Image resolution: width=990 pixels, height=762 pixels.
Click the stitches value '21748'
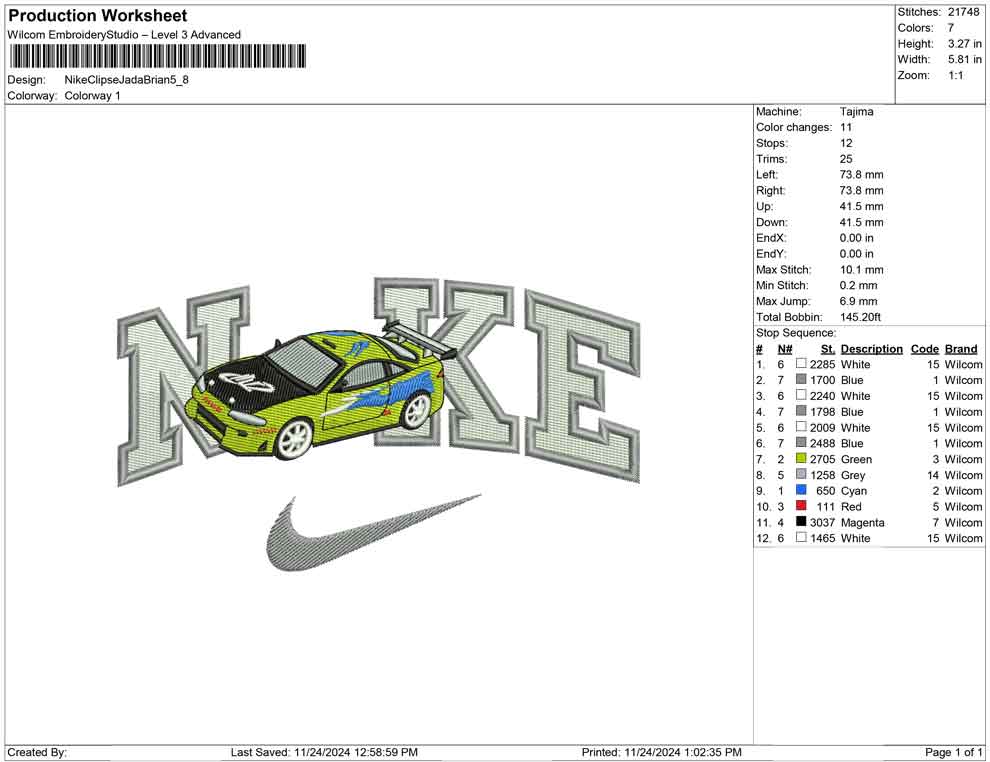(x=963, y=12)
